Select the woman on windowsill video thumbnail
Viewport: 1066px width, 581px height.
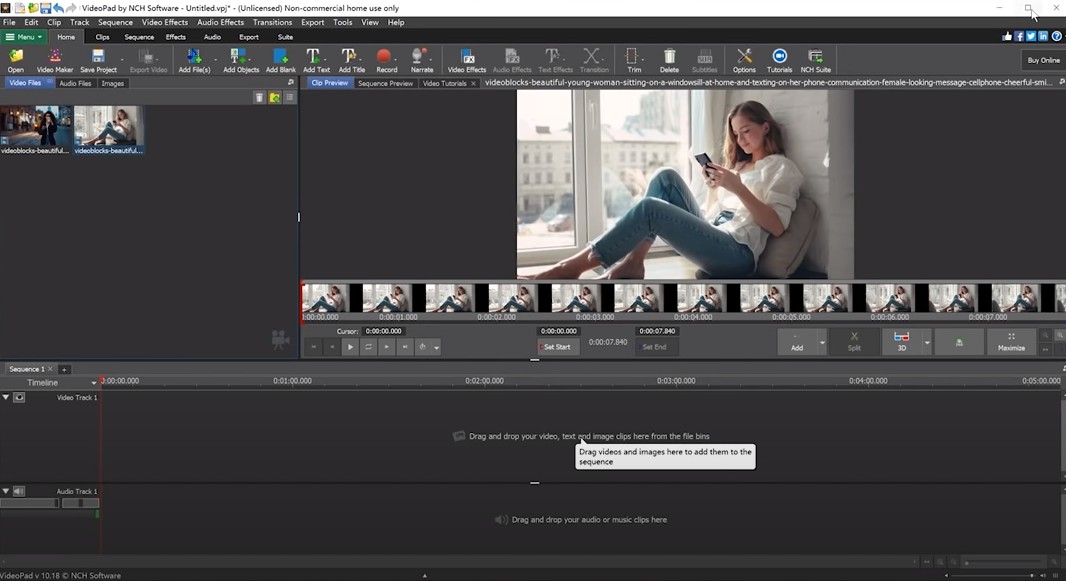click(109, 130)
